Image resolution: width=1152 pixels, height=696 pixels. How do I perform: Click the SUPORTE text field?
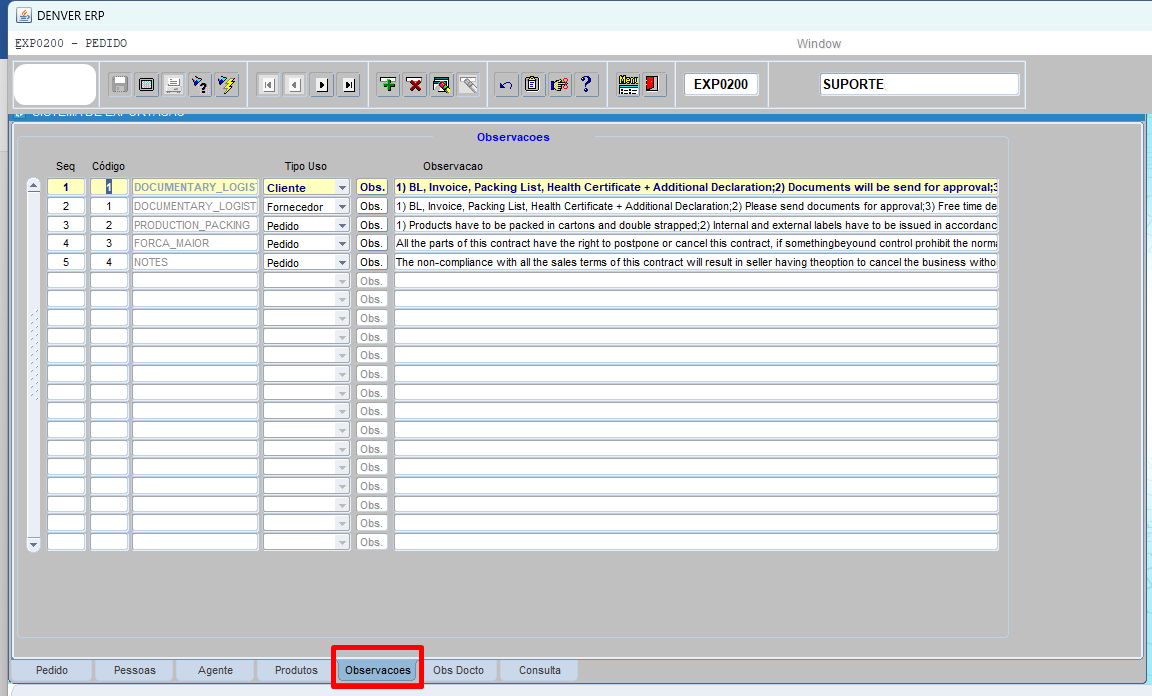pos(918,85)
